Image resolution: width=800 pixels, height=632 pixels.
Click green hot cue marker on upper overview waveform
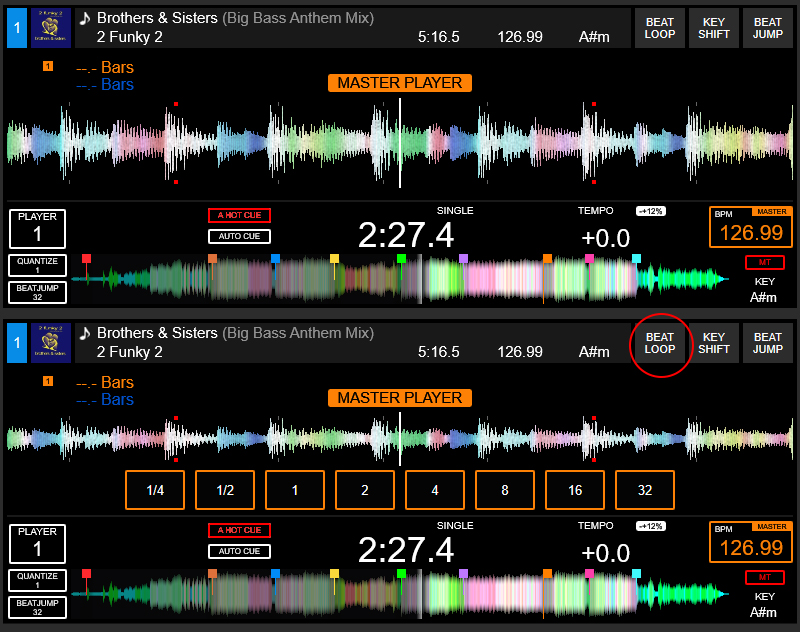tap(402, 259)
